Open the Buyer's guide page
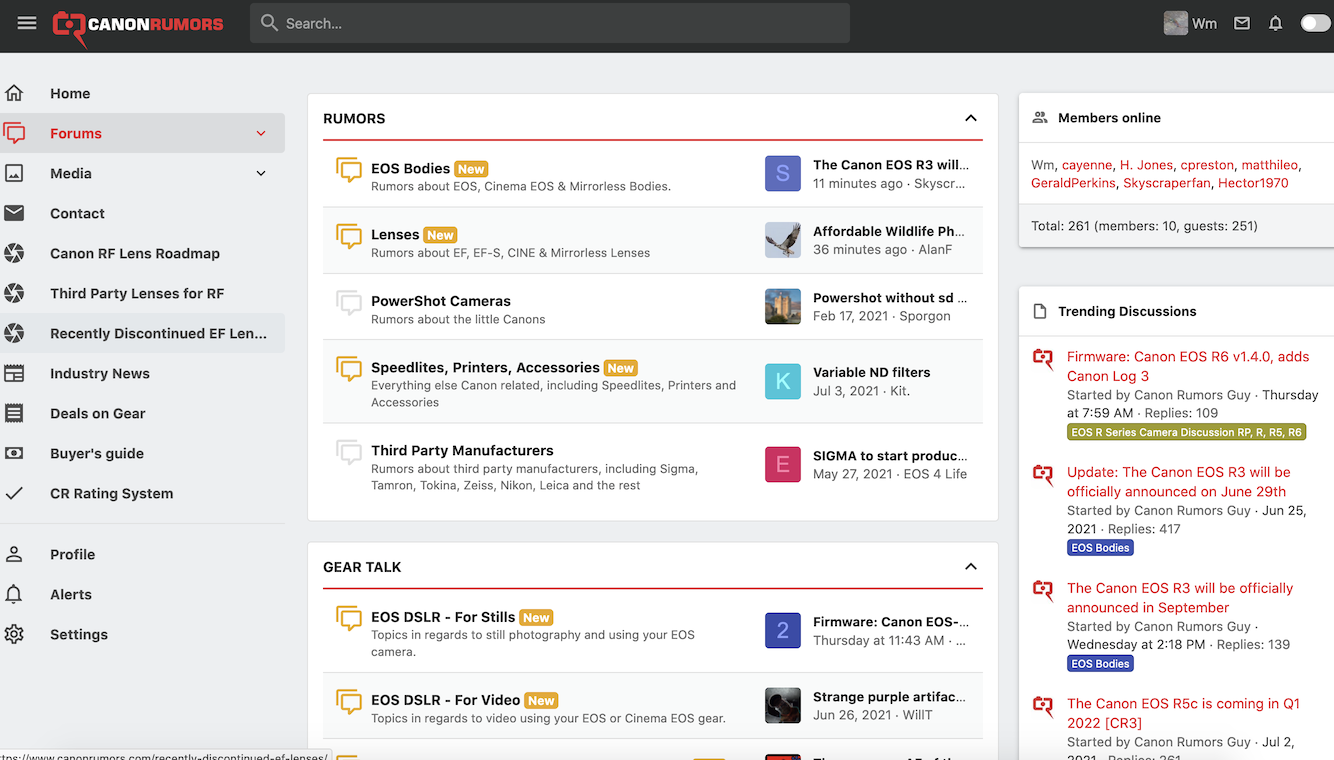Screen dimensions: 1334x760 pyautogui.click(x=97, y=453)
